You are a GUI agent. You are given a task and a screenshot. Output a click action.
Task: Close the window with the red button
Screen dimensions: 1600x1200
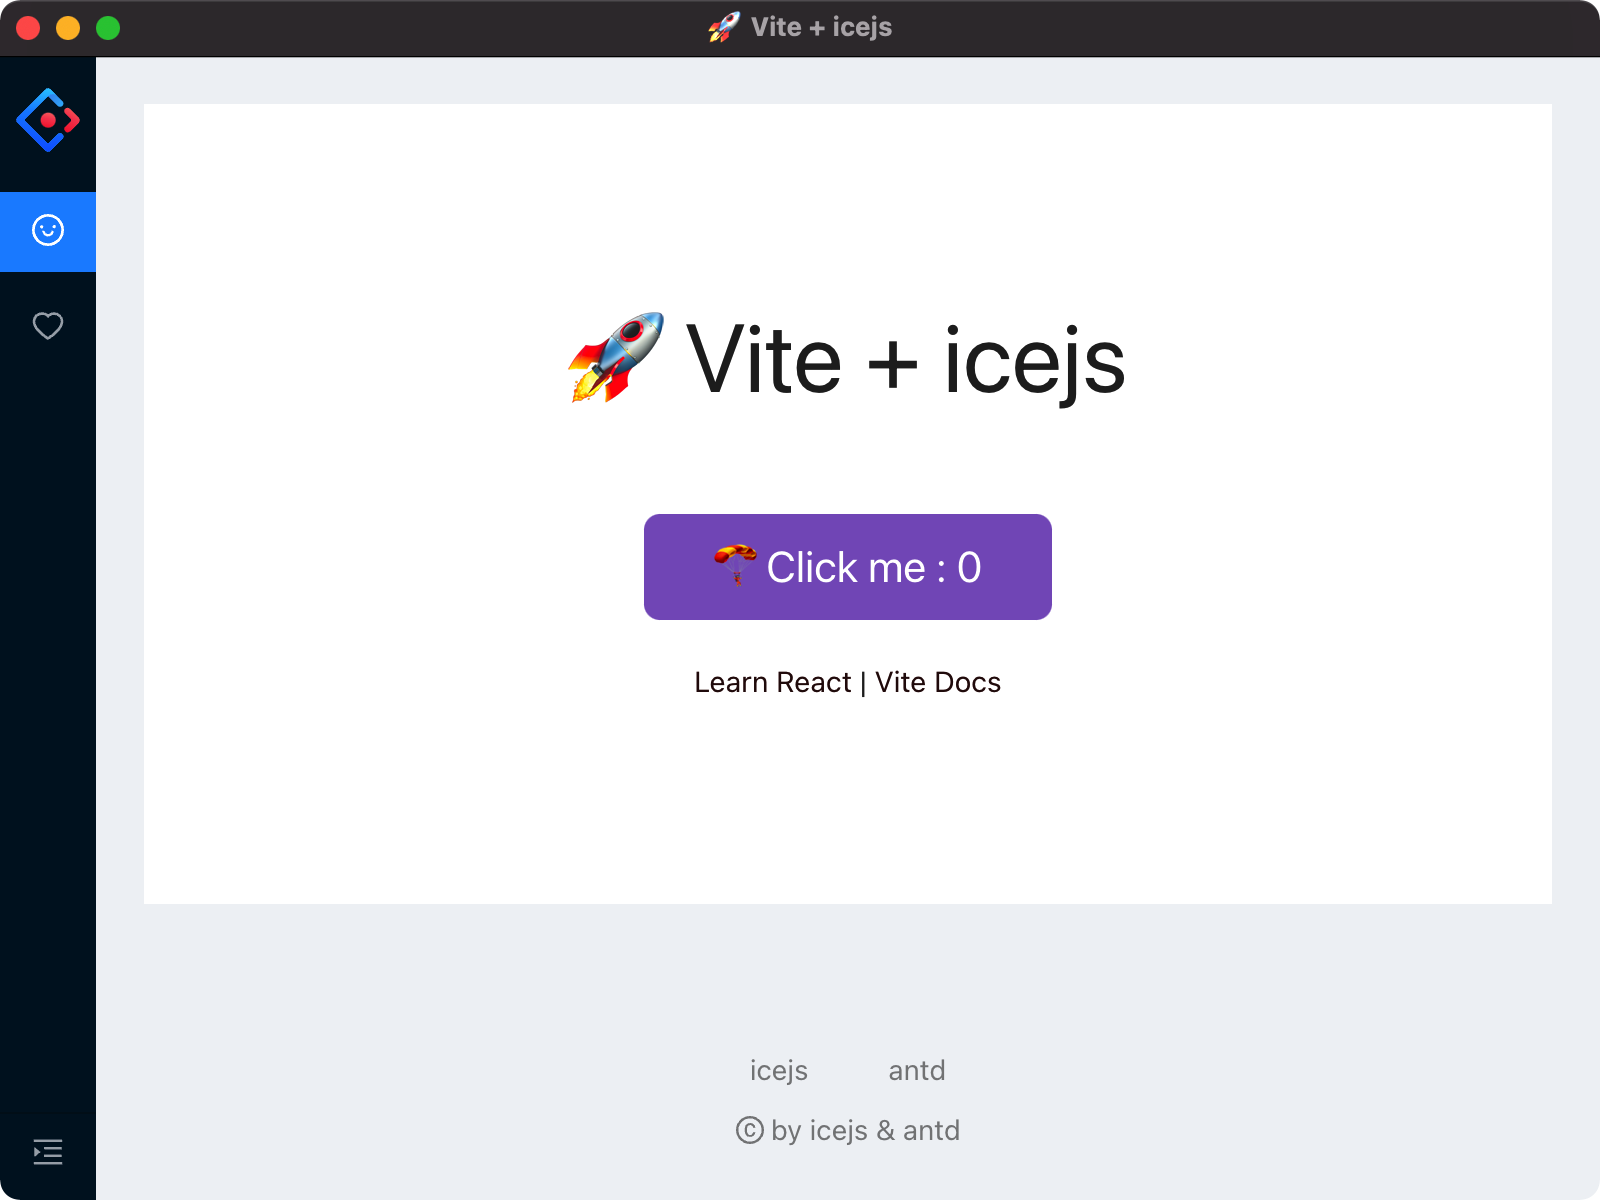28,28
